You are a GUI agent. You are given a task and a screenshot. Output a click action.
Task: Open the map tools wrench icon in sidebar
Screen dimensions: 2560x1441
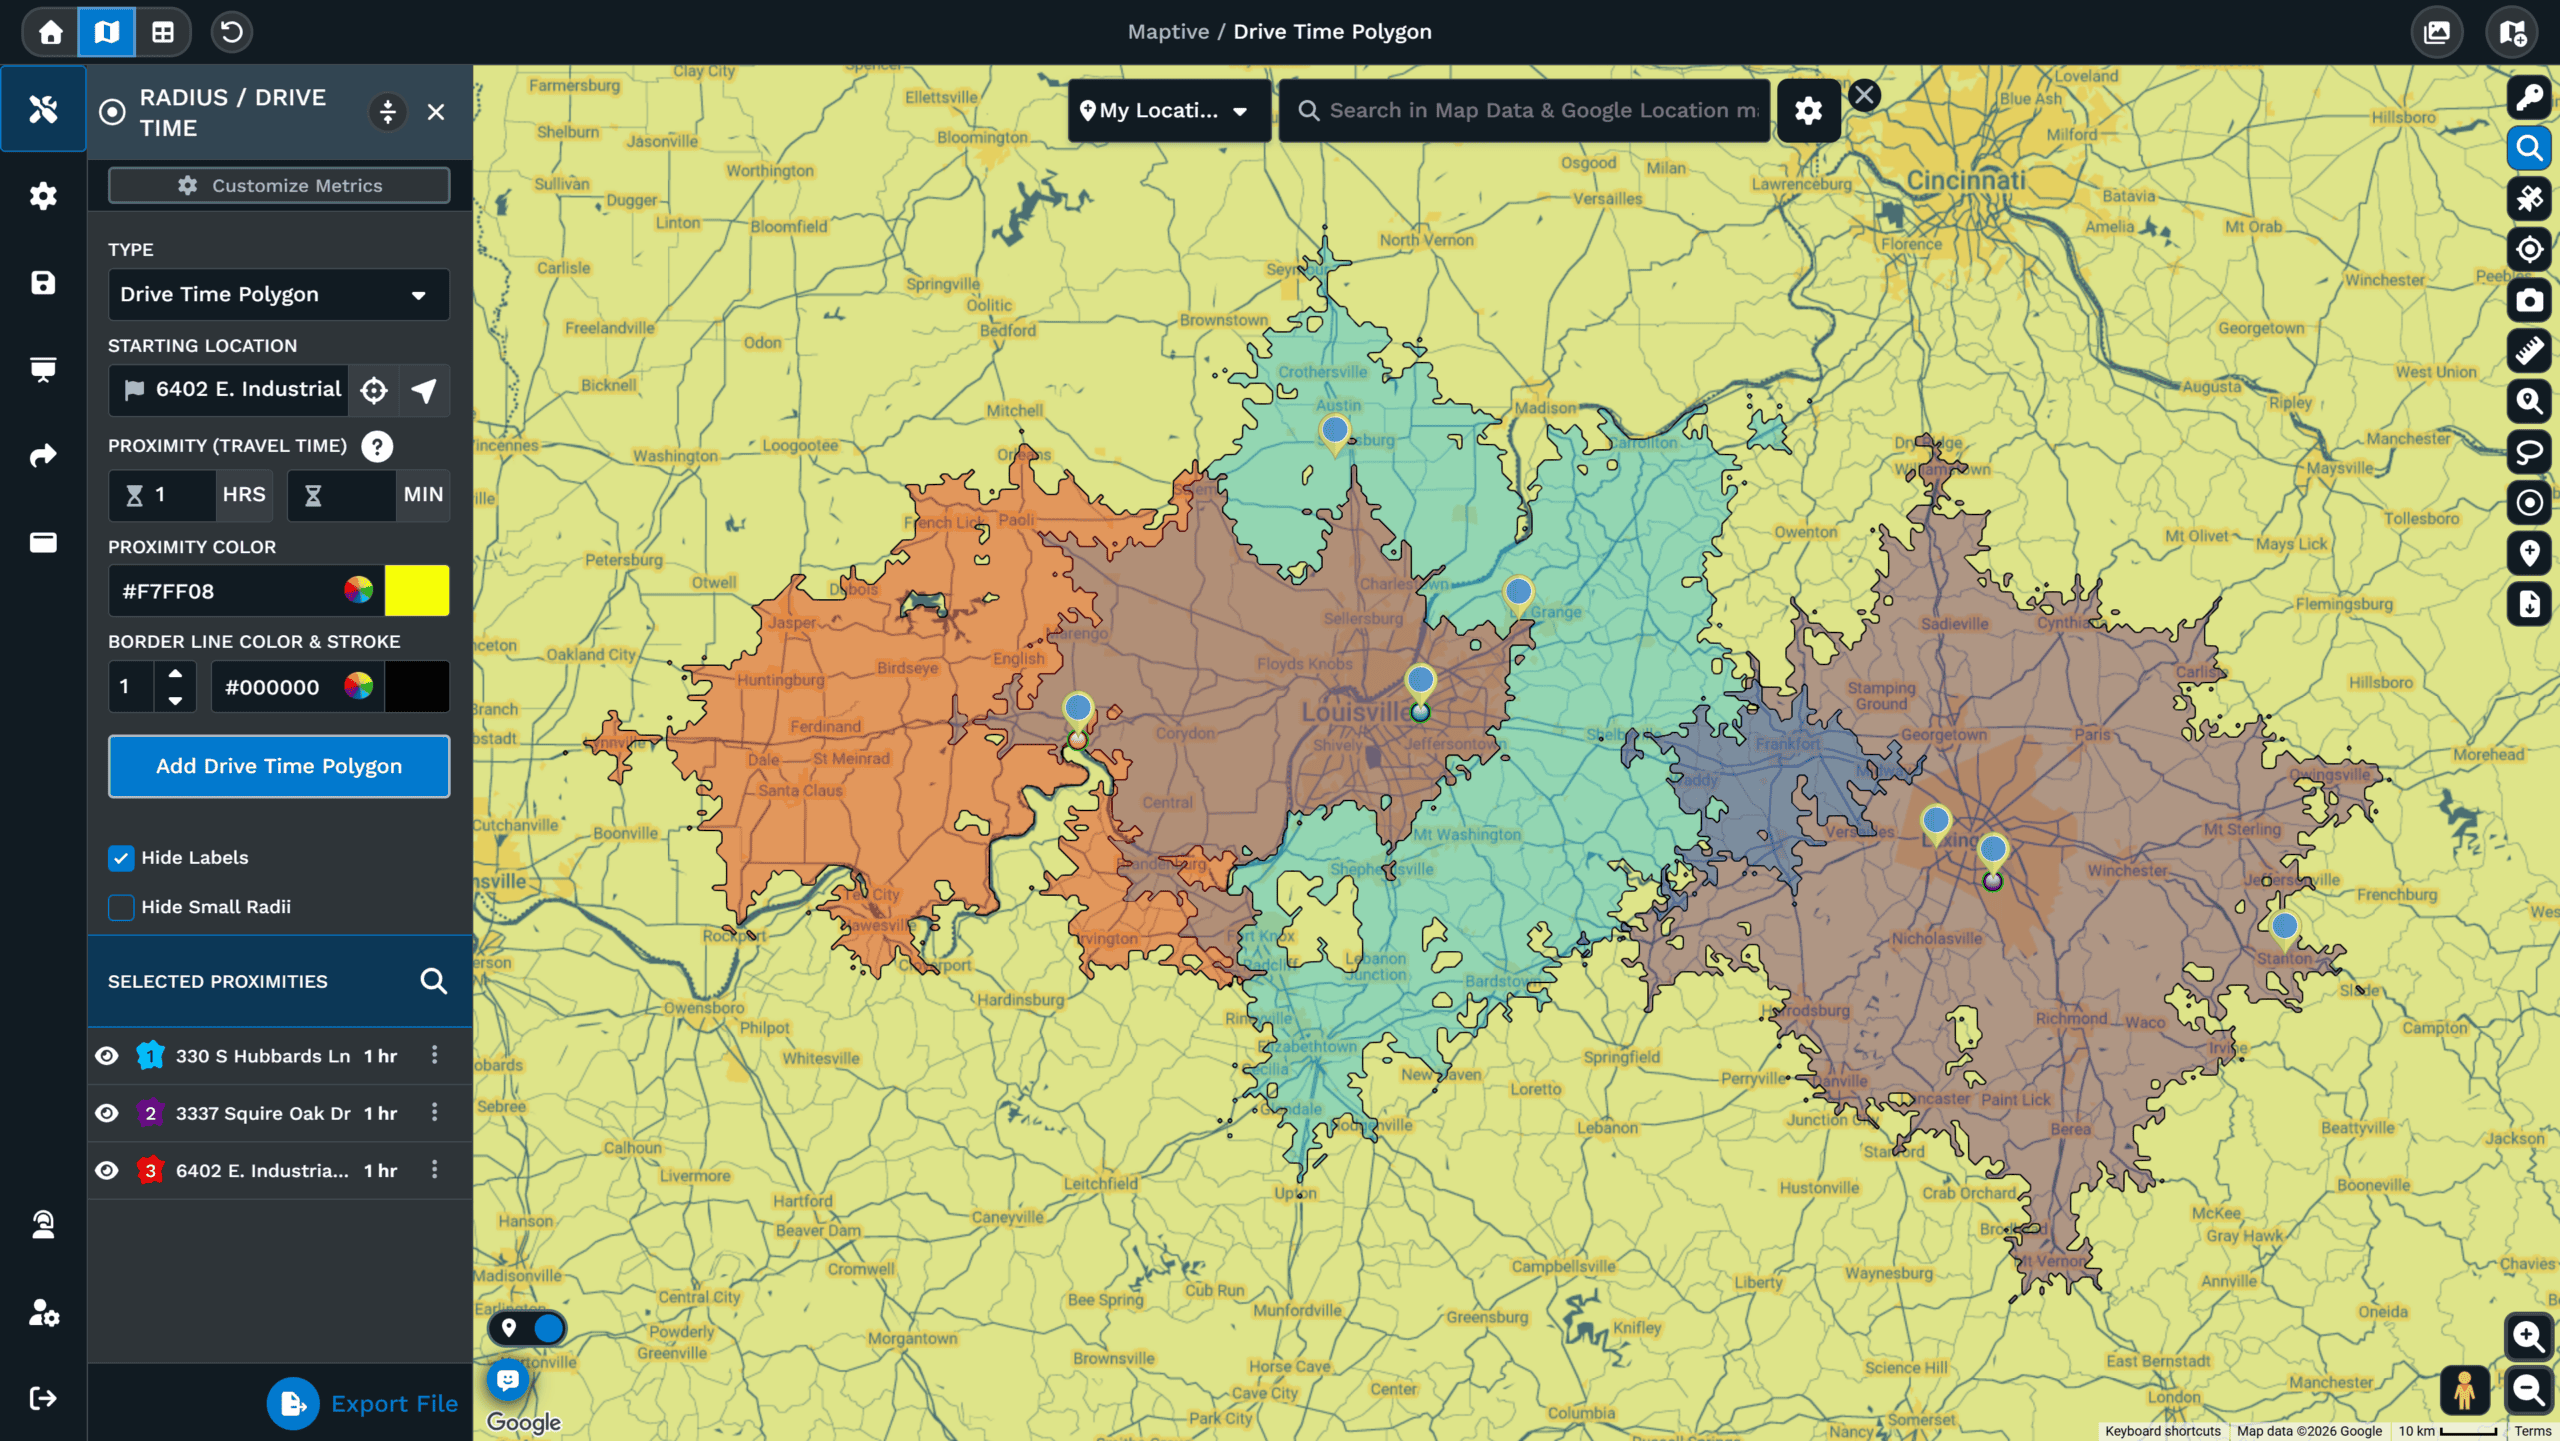point(43,109)
